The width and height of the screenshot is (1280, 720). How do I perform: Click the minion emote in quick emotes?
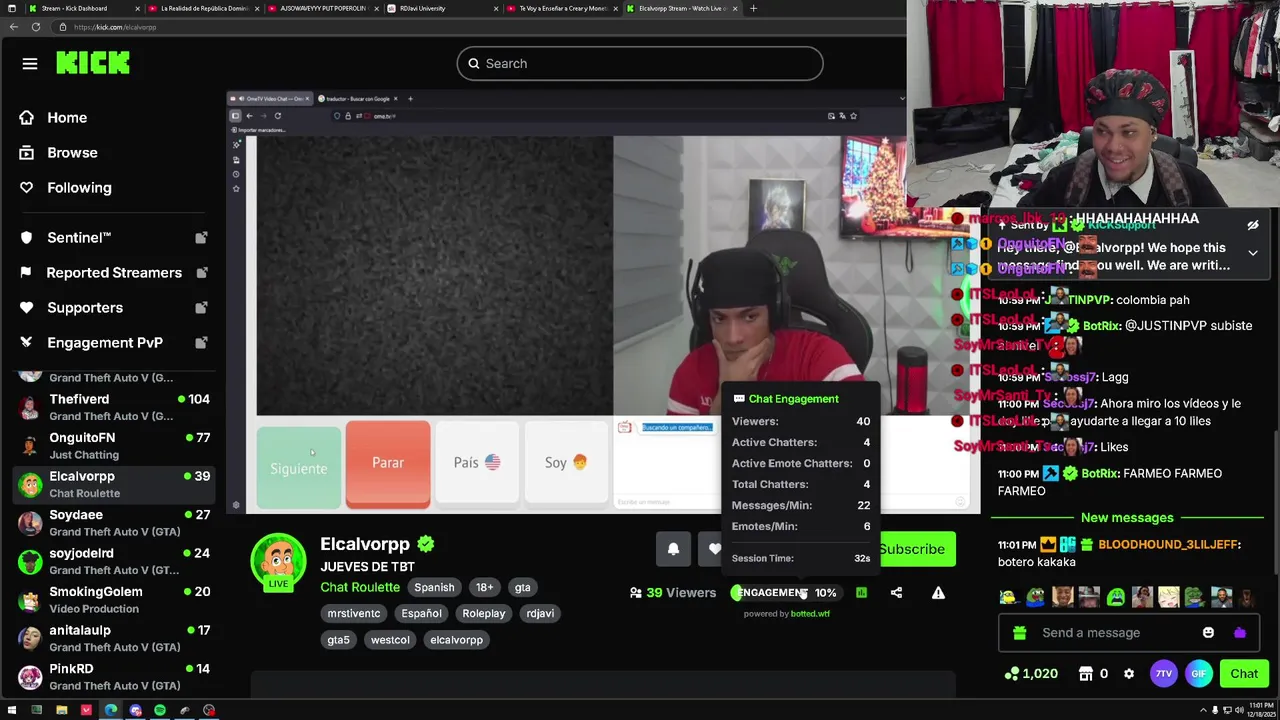1008,598
